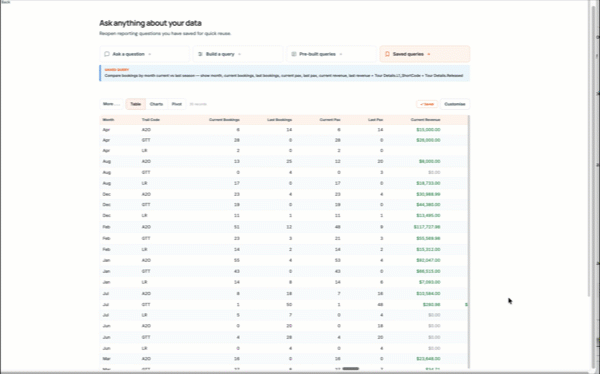Click the table's horizontal scrollbar thumb
This screenshot has height=374, width=600.
tap(351, 369)
